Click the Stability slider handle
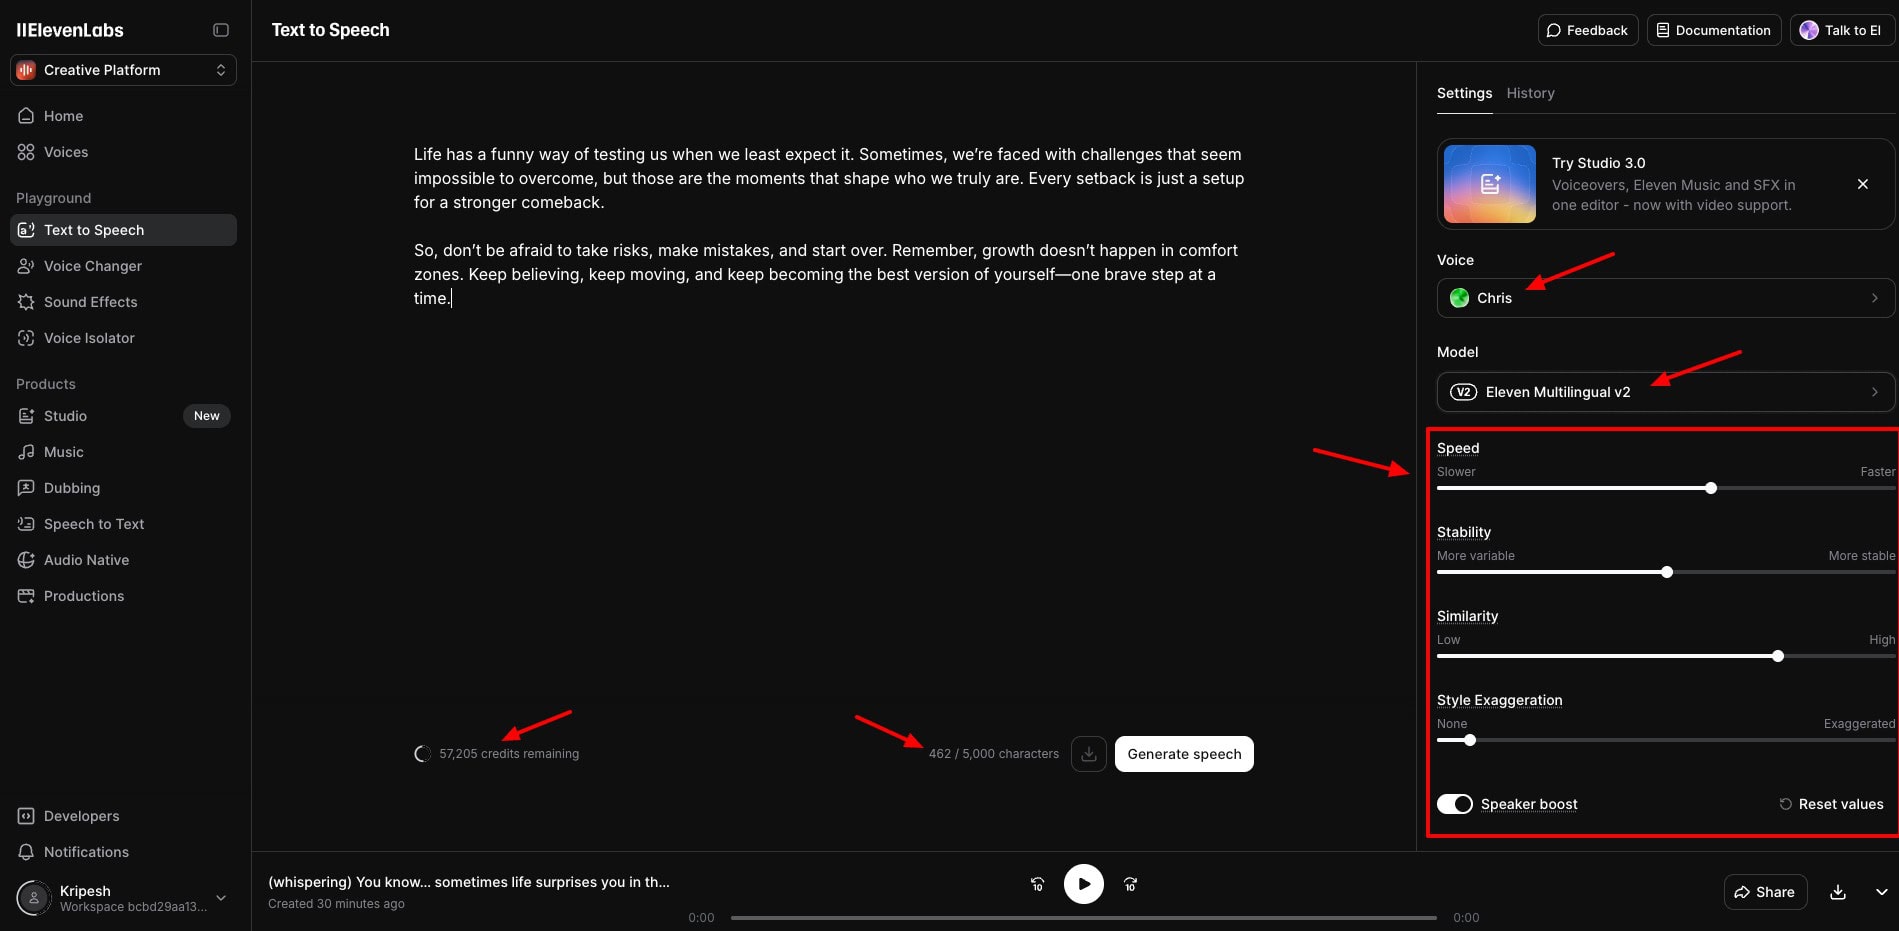The width and height of the screenshot is (1899, 931). [1667, 572]
